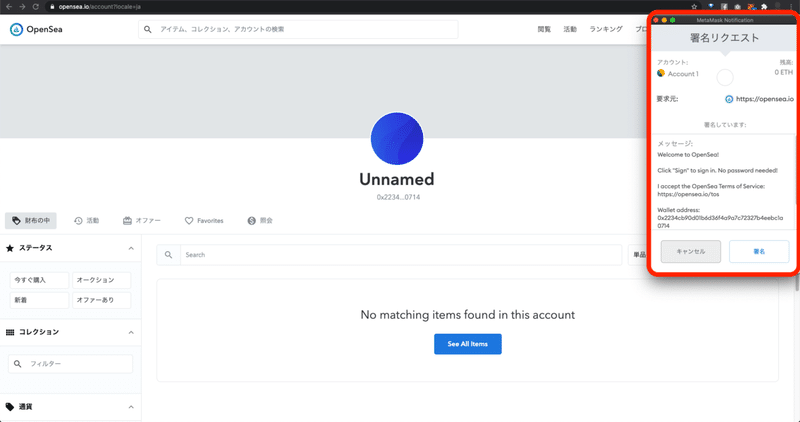The height and width of the screenshot is (422, 800).
Task: Click the https://opensea.io requester link
Action: pos(765,99)
